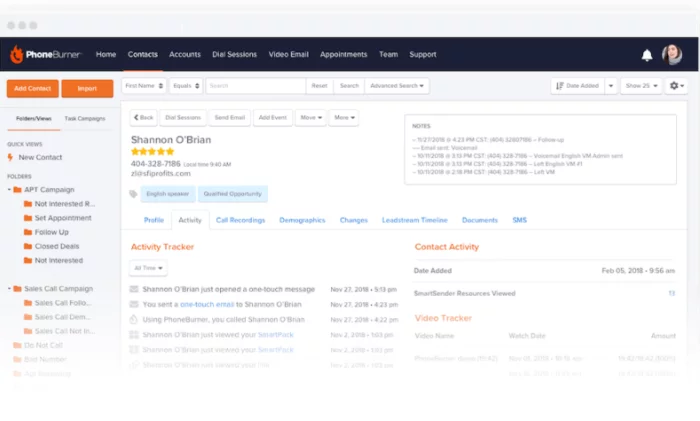Open the sort direction arrow dropdown
Viewport: 700px width, 421px height.
(611, 86)
